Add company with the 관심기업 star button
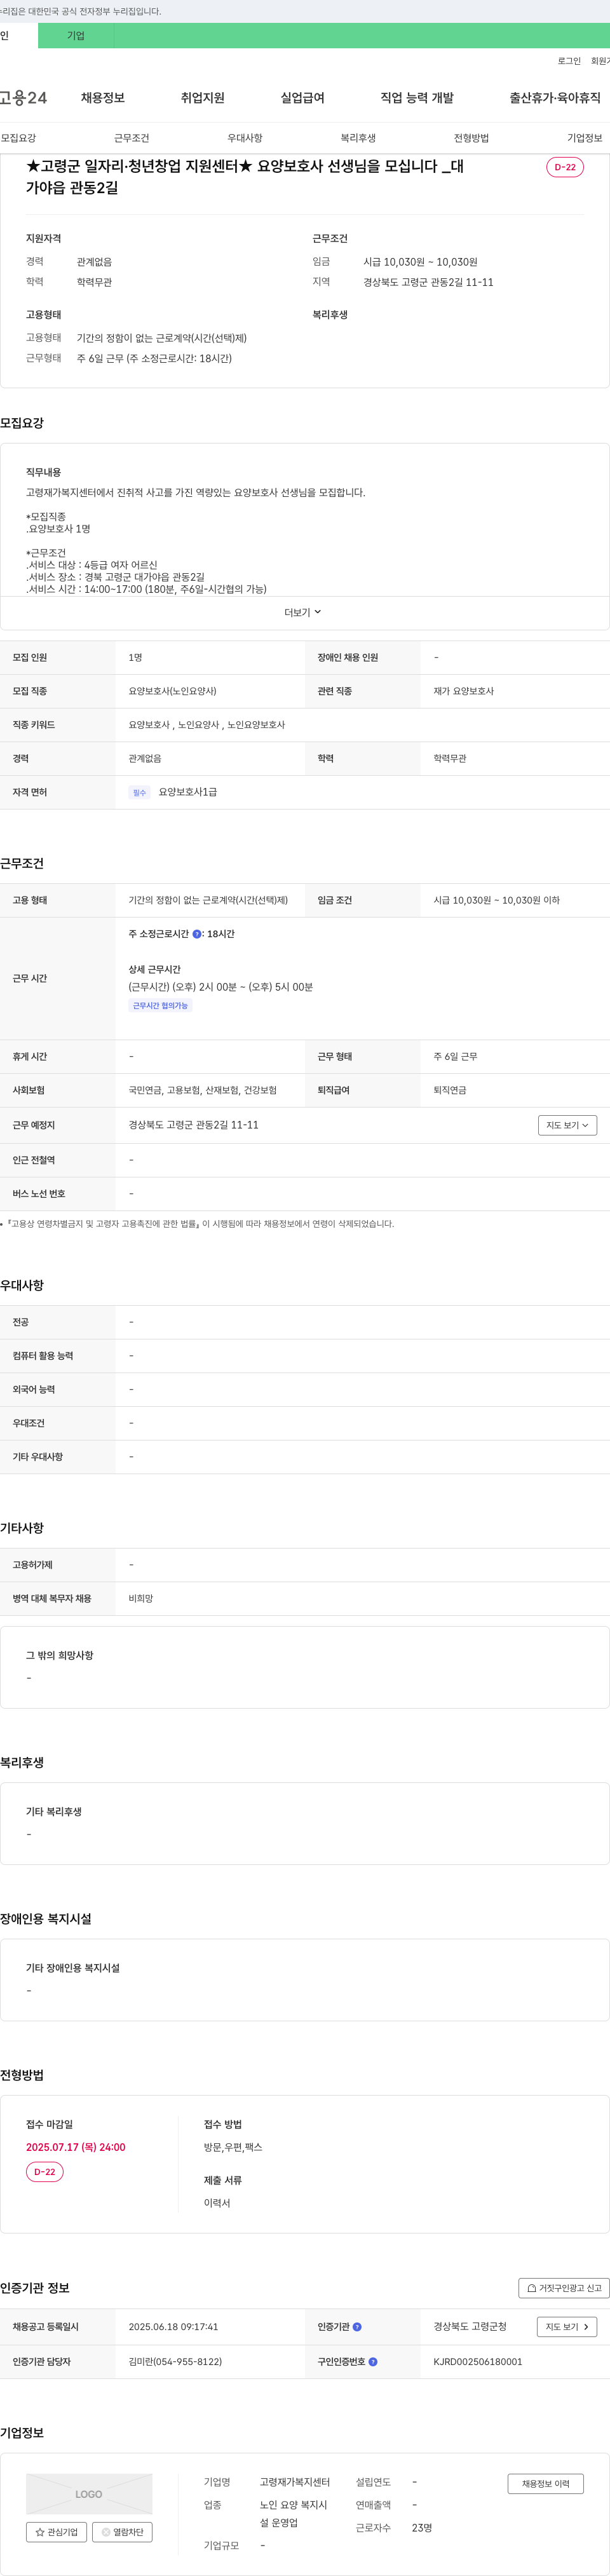The width and height of the screenshot is (610, 2576). click(x=56, y=2532)
